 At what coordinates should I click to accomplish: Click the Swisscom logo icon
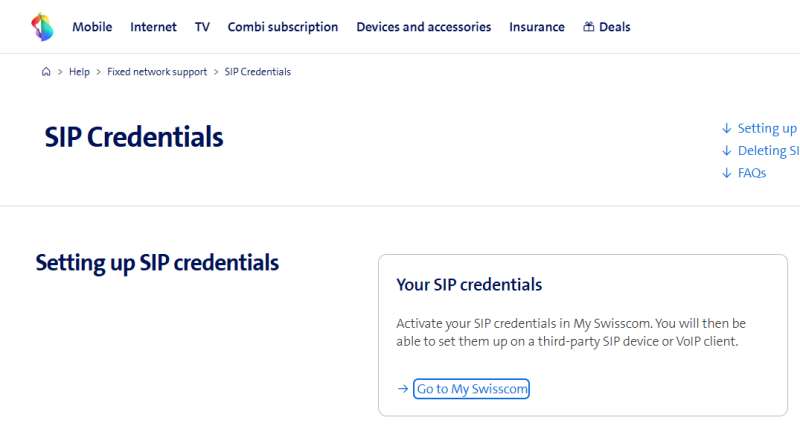42,27
